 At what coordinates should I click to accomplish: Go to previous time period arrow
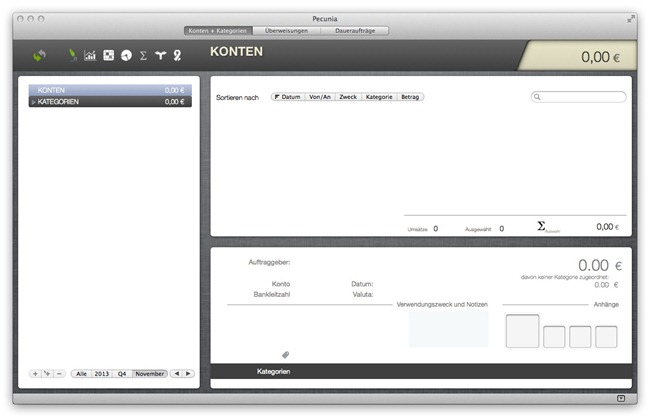(x=176, y=373)
